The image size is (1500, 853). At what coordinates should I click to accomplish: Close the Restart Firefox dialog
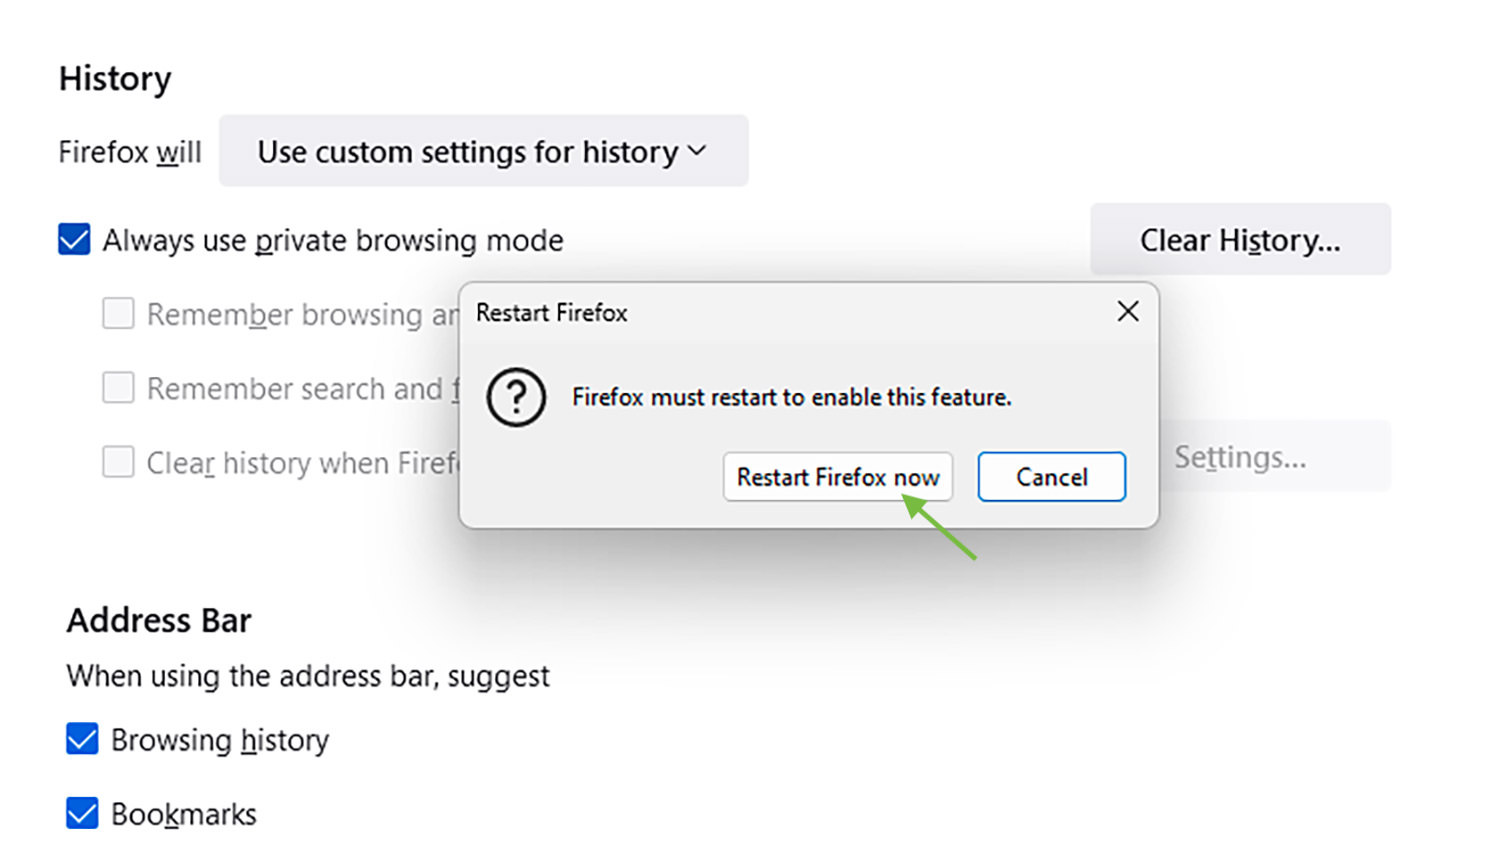1128,312
